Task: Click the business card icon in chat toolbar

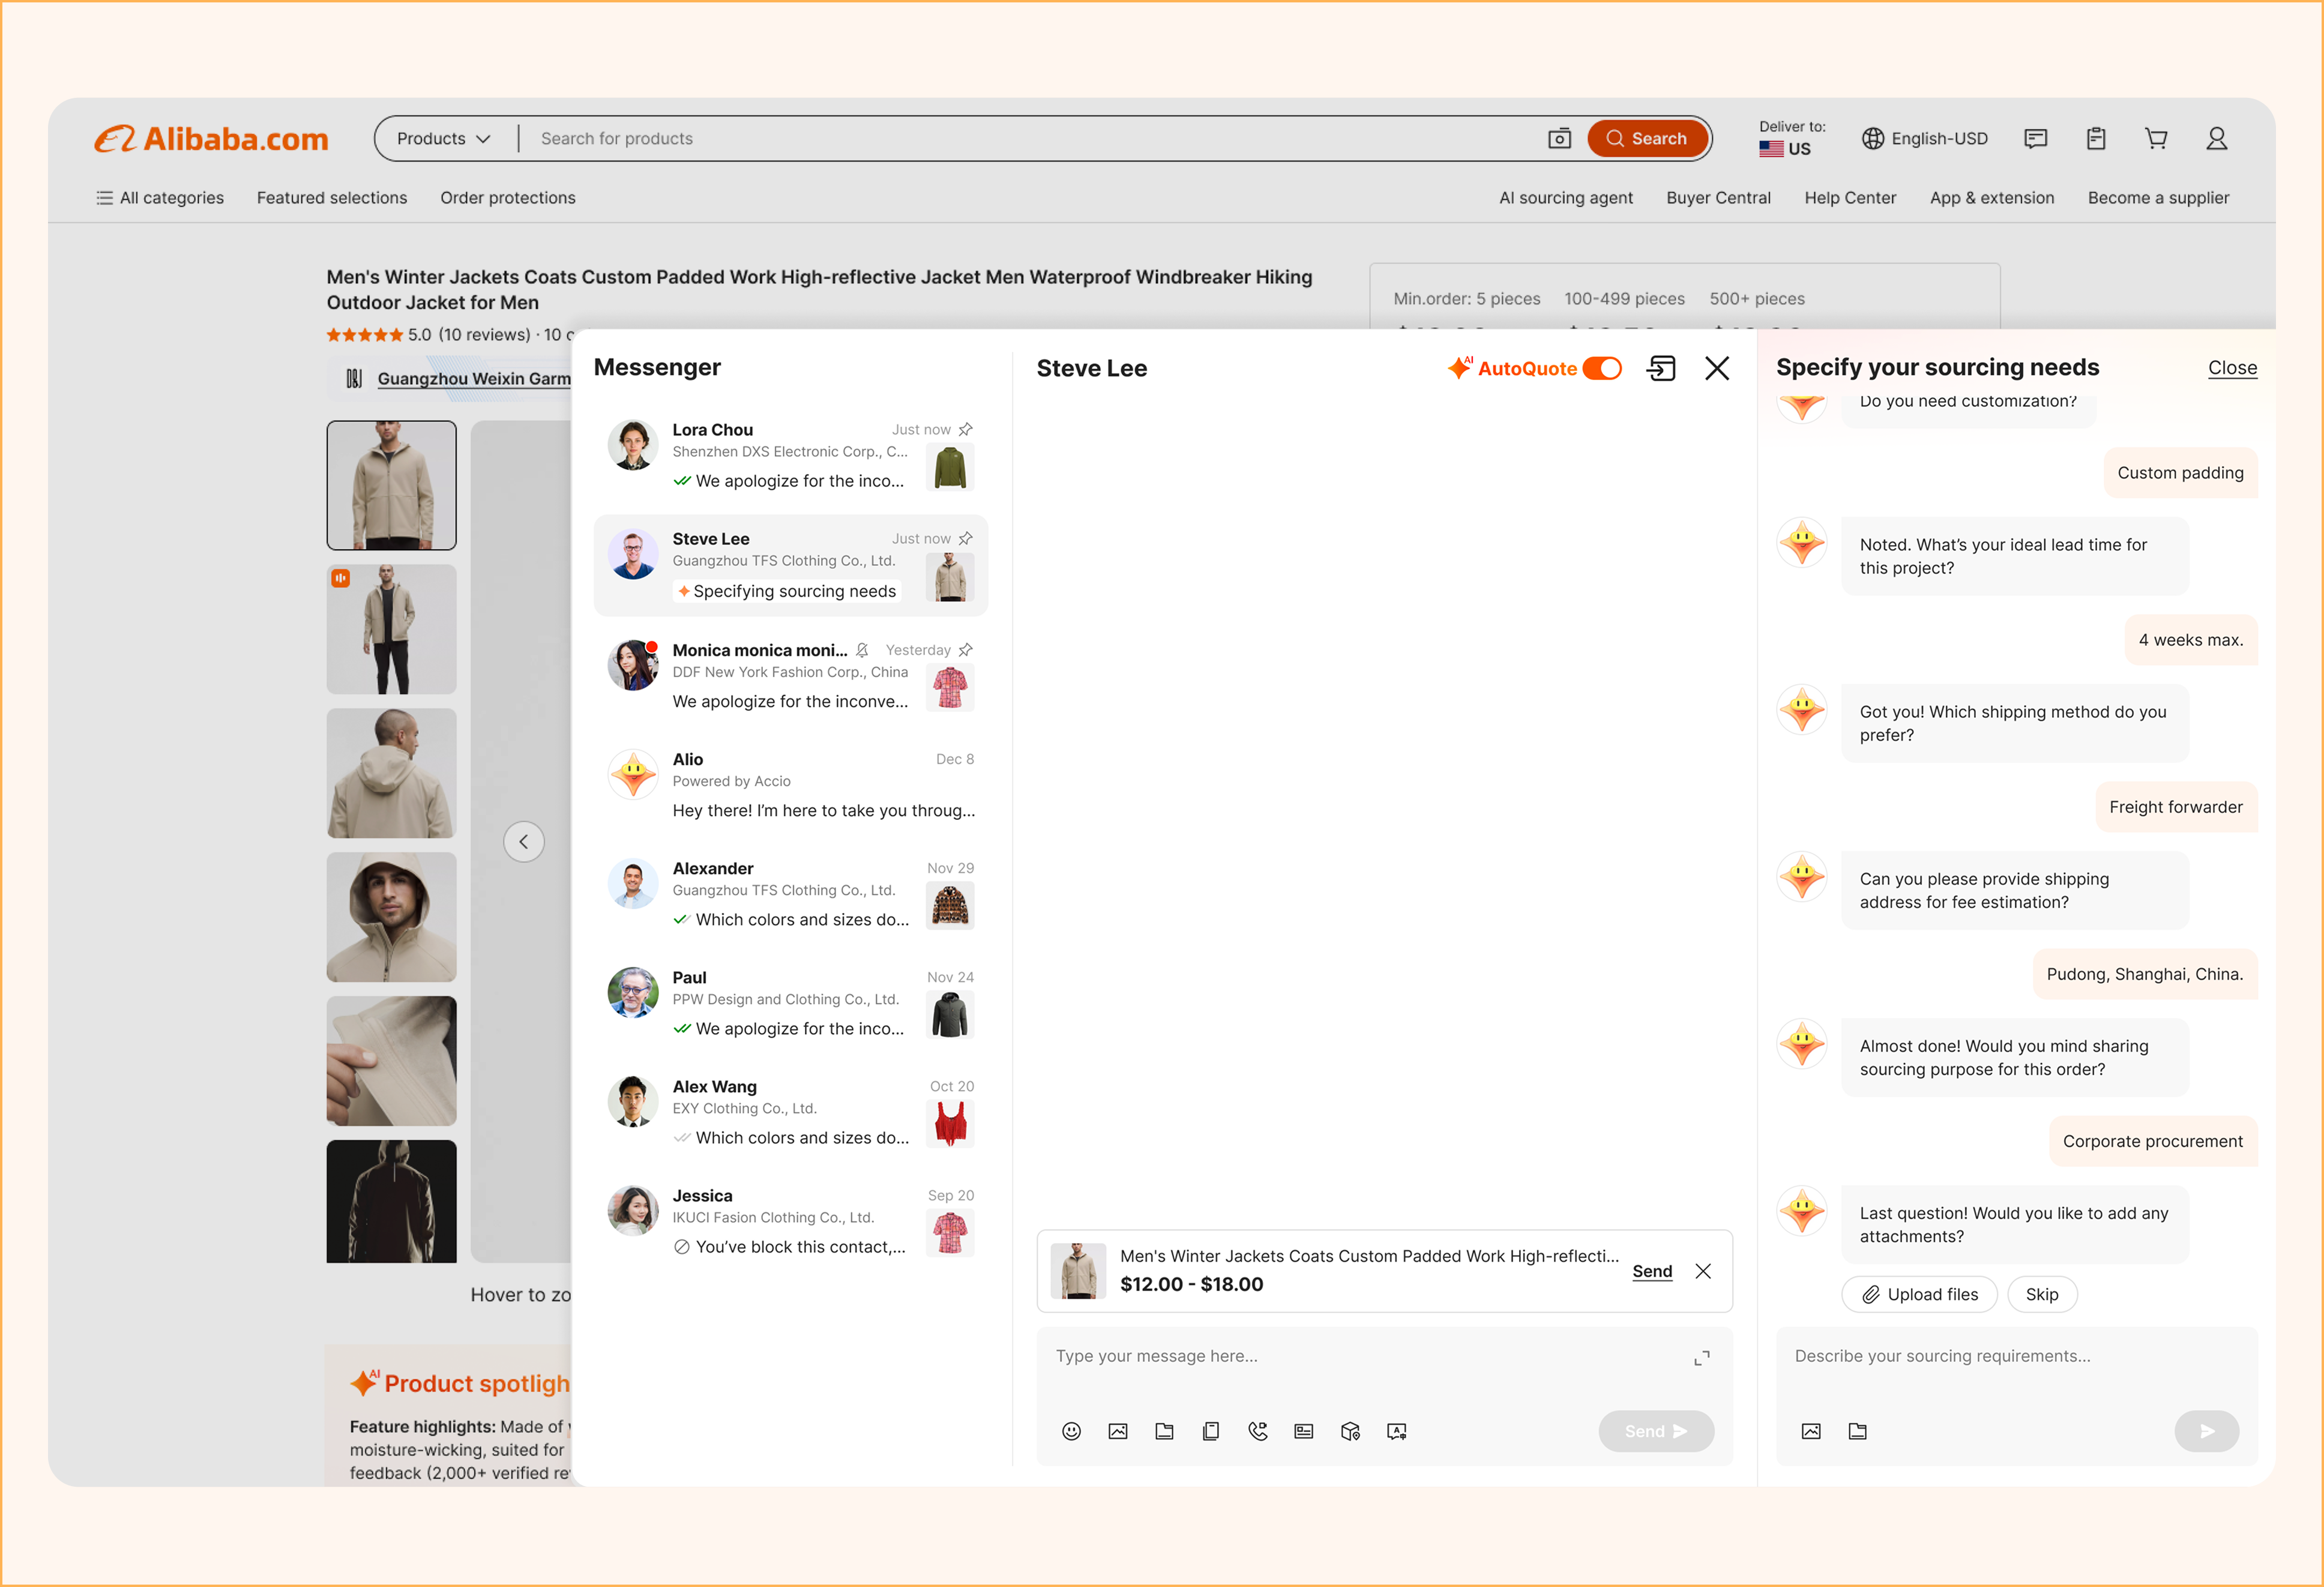Action: [x=1303, y=1431]
